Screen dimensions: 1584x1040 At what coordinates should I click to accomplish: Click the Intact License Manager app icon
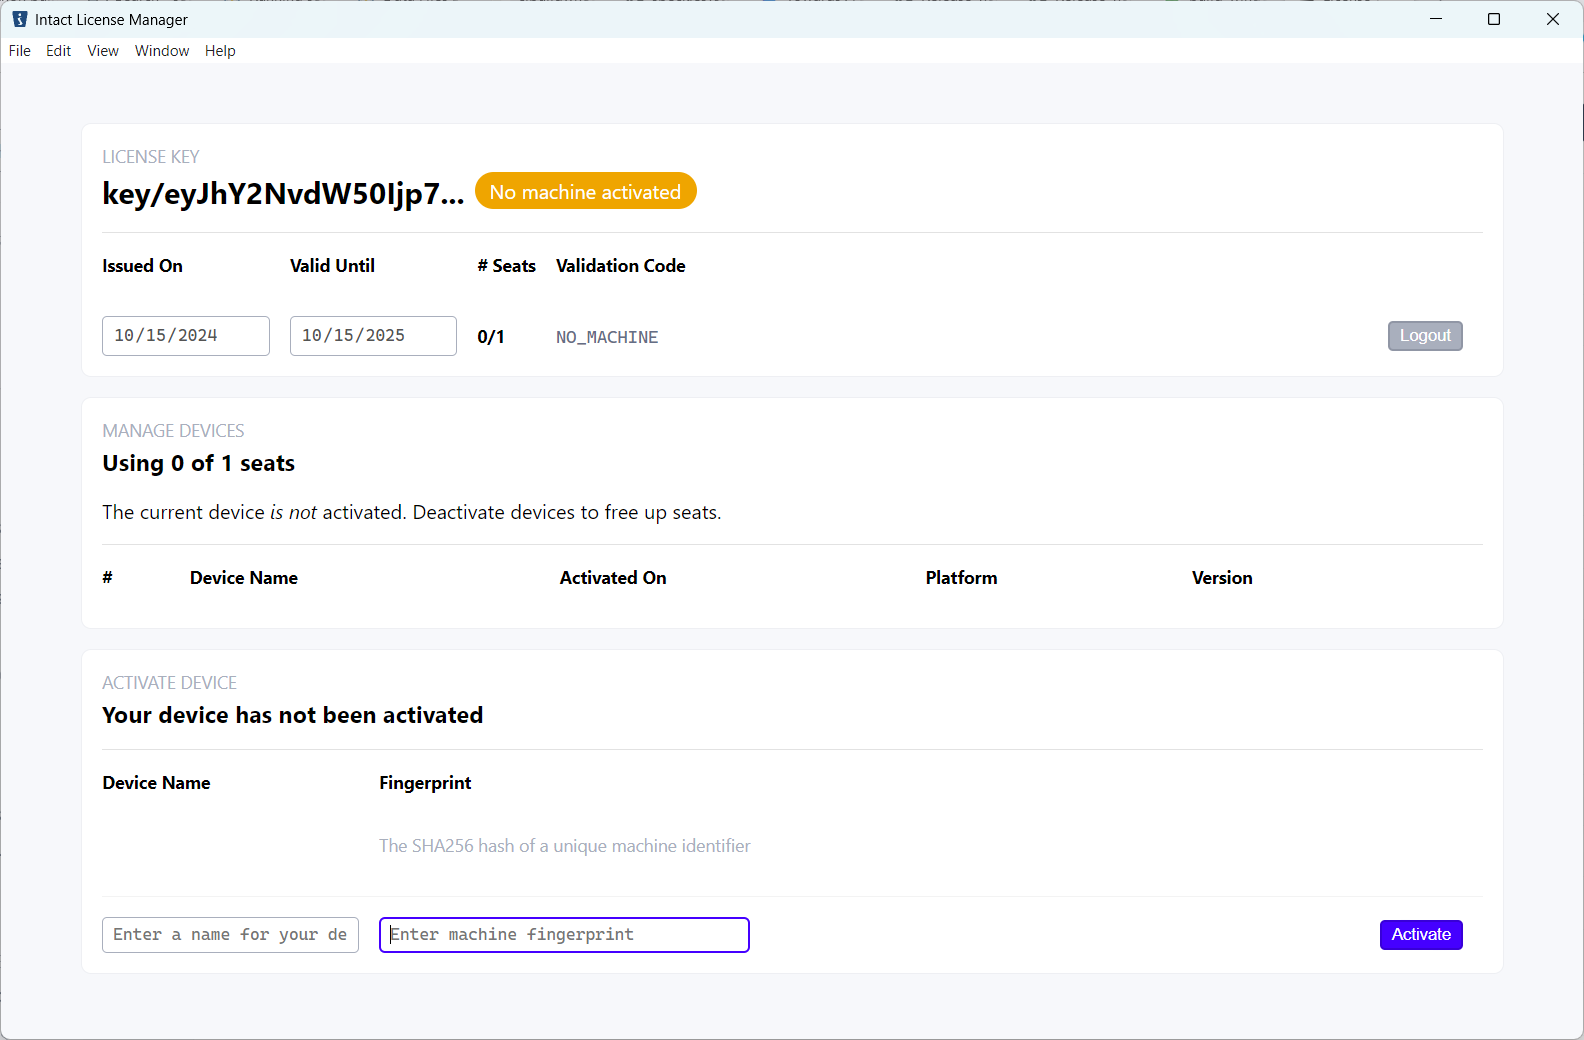(x=19, y=19)
